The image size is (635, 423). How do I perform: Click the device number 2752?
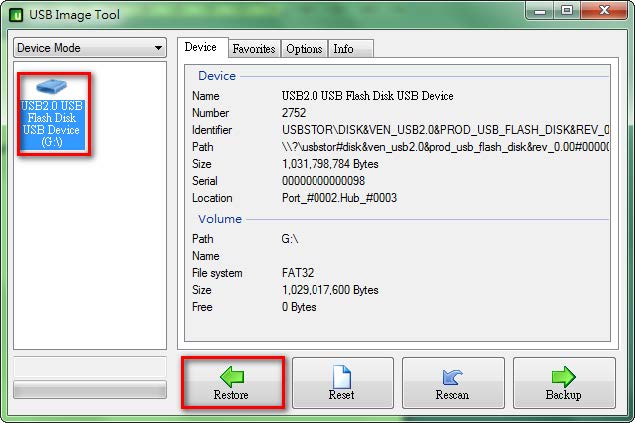(x=294, y=113)
